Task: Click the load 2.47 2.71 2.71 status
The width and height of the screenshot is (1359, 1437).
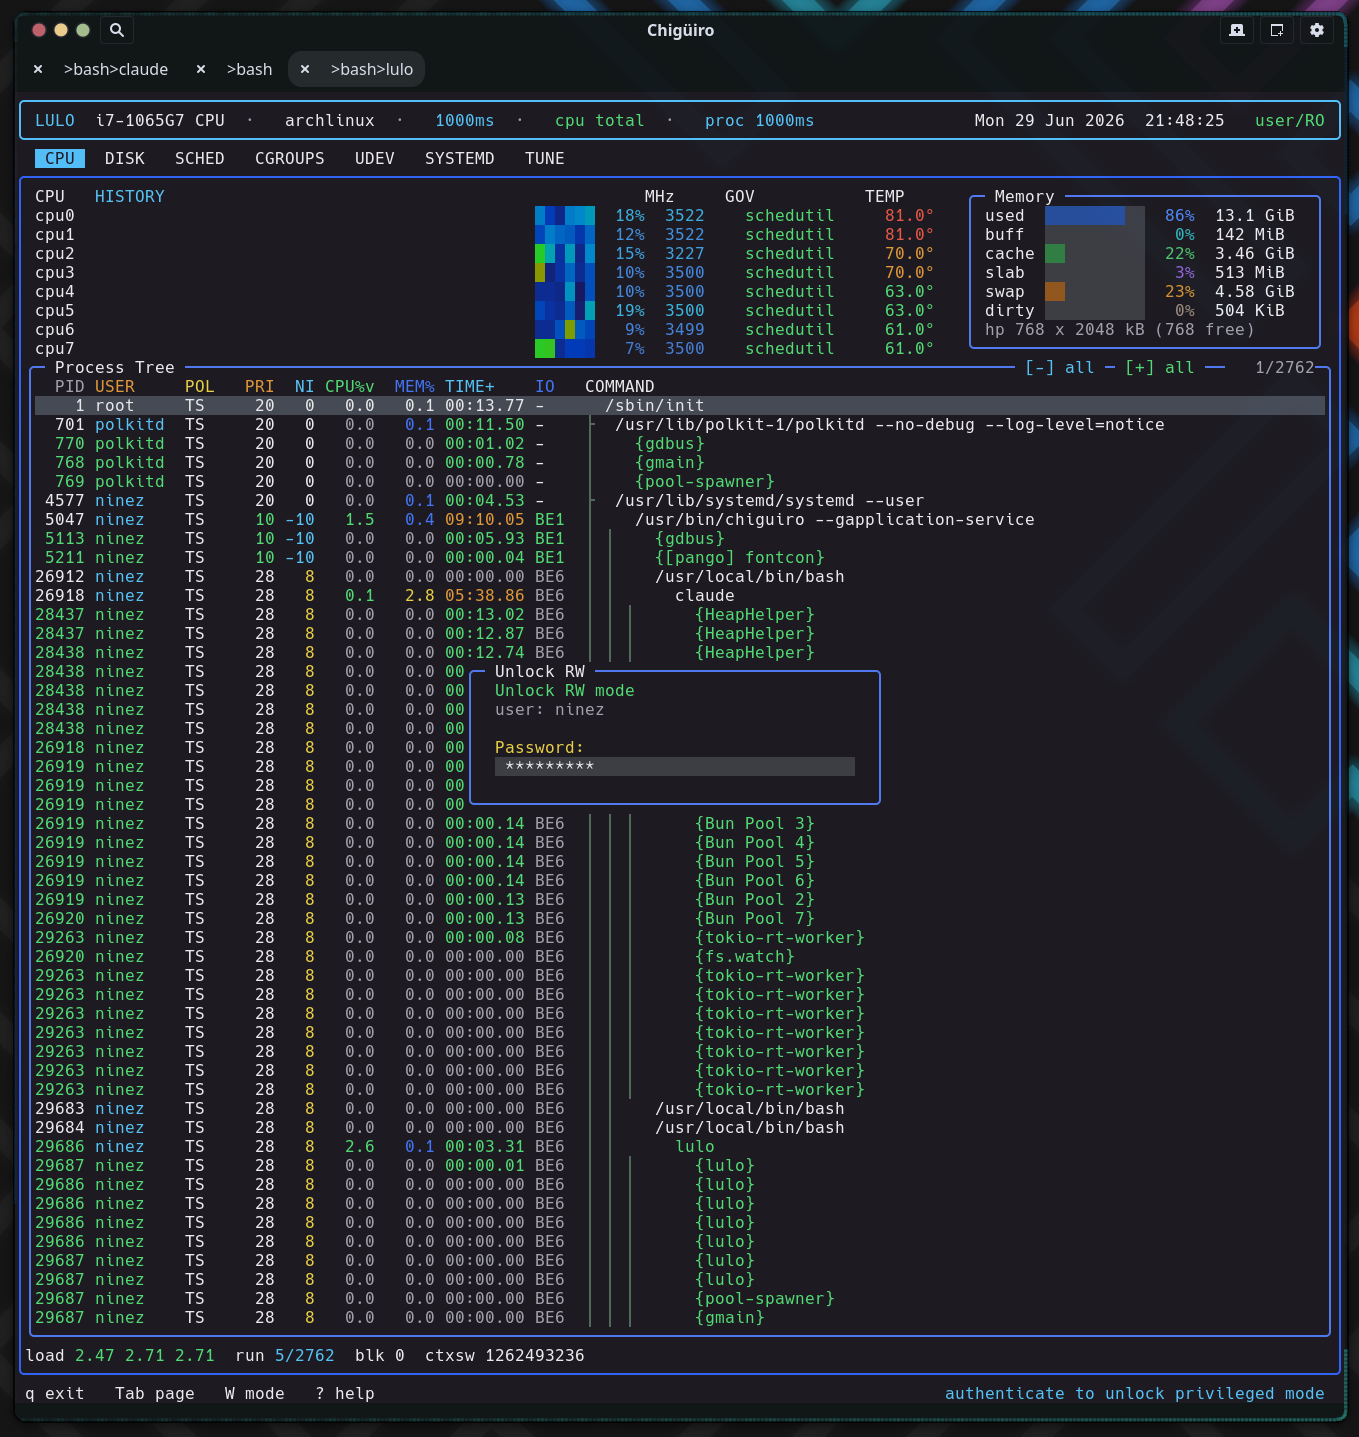Action: pyautogui.click(x=120, y=1355)
